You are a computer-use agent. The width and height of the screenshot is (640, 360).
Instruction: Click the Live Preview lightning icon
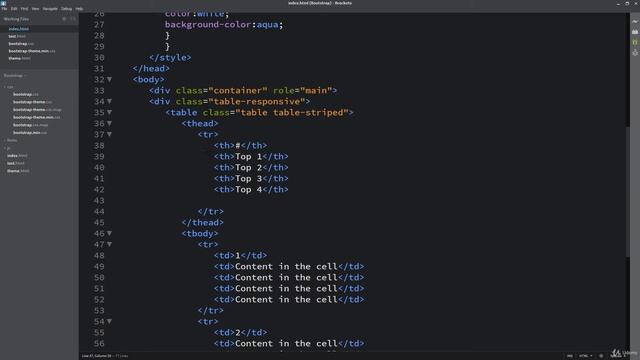click(x=635, y=21)
